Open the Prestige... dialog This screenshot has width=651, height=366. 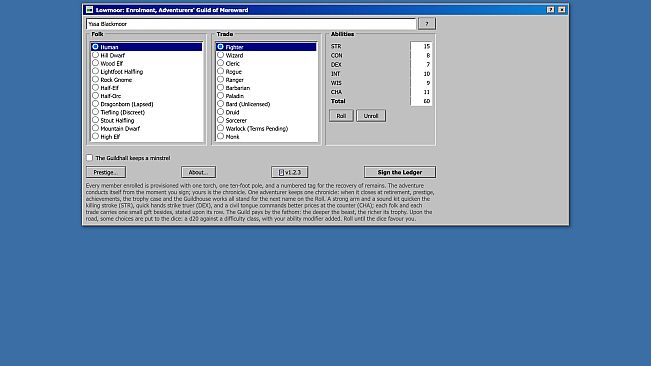(x=106, y=172)
